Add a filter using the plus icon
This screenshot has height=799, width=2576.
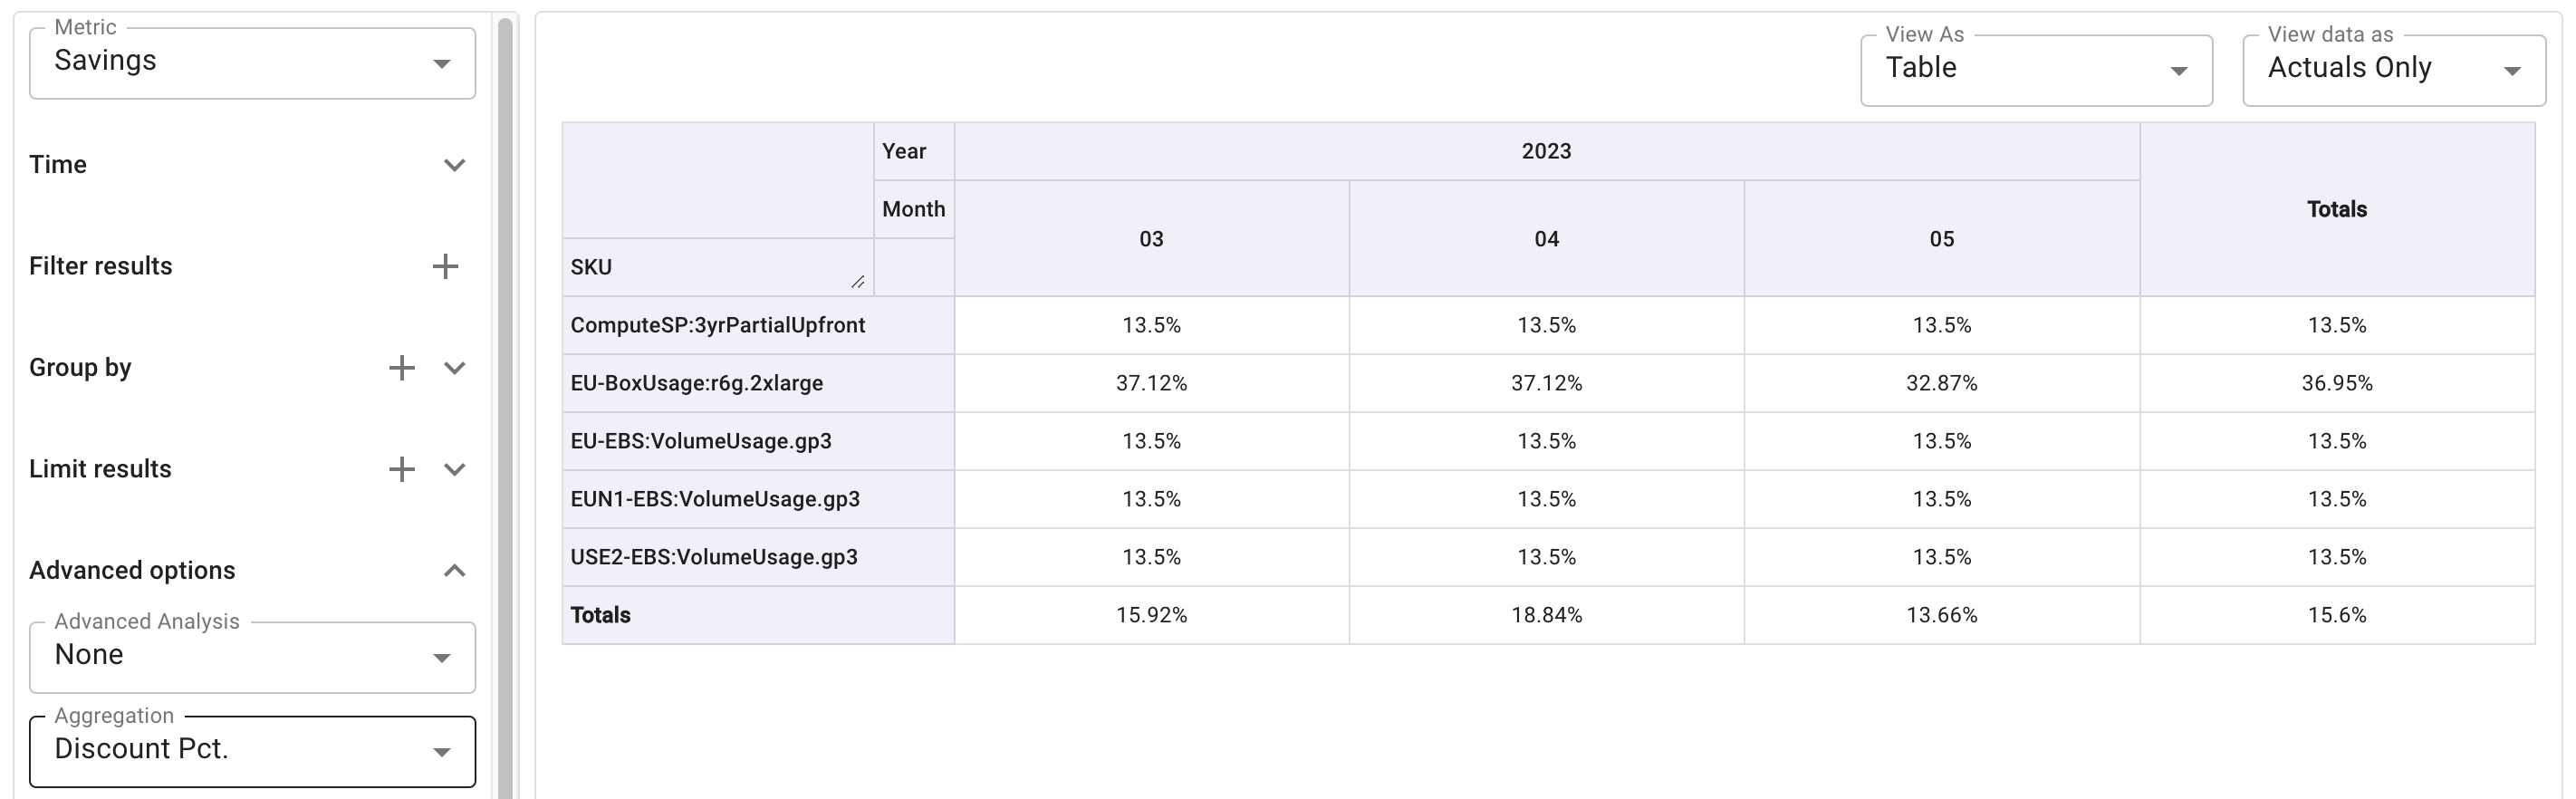(x=447, y=265)
